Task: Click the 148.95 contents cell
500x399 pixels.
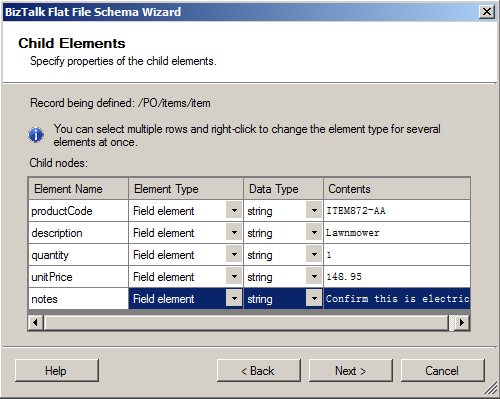Action: pos(397,277)
